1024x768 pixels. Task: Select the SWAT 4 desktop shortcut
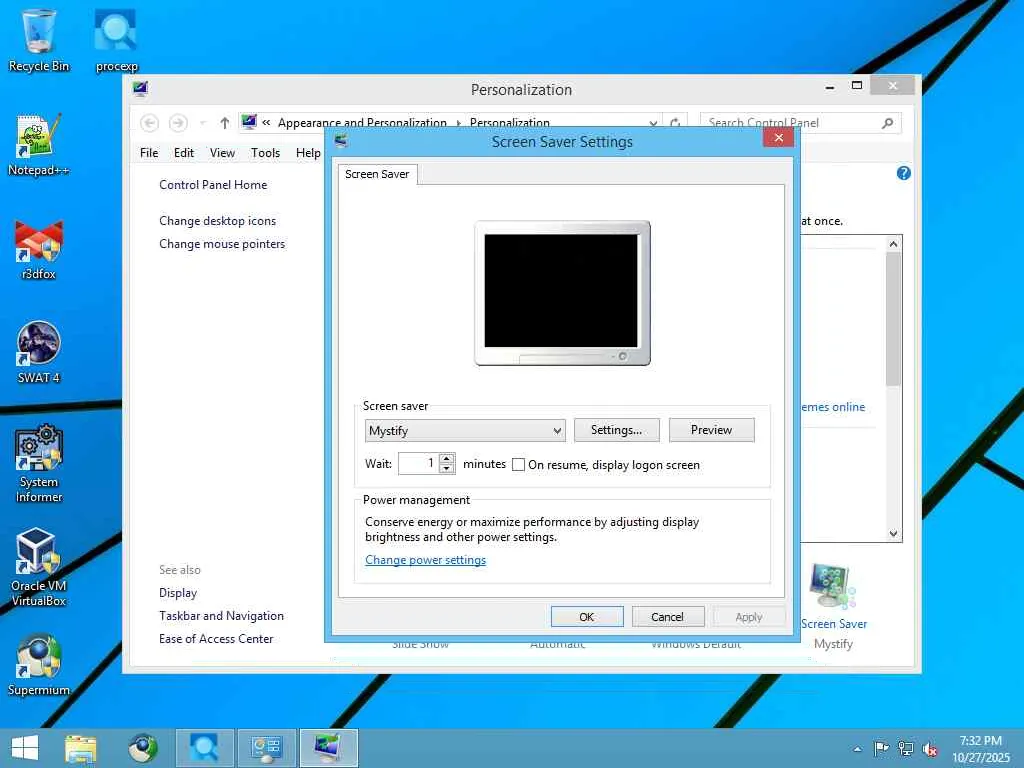click(x=39, y=351)
